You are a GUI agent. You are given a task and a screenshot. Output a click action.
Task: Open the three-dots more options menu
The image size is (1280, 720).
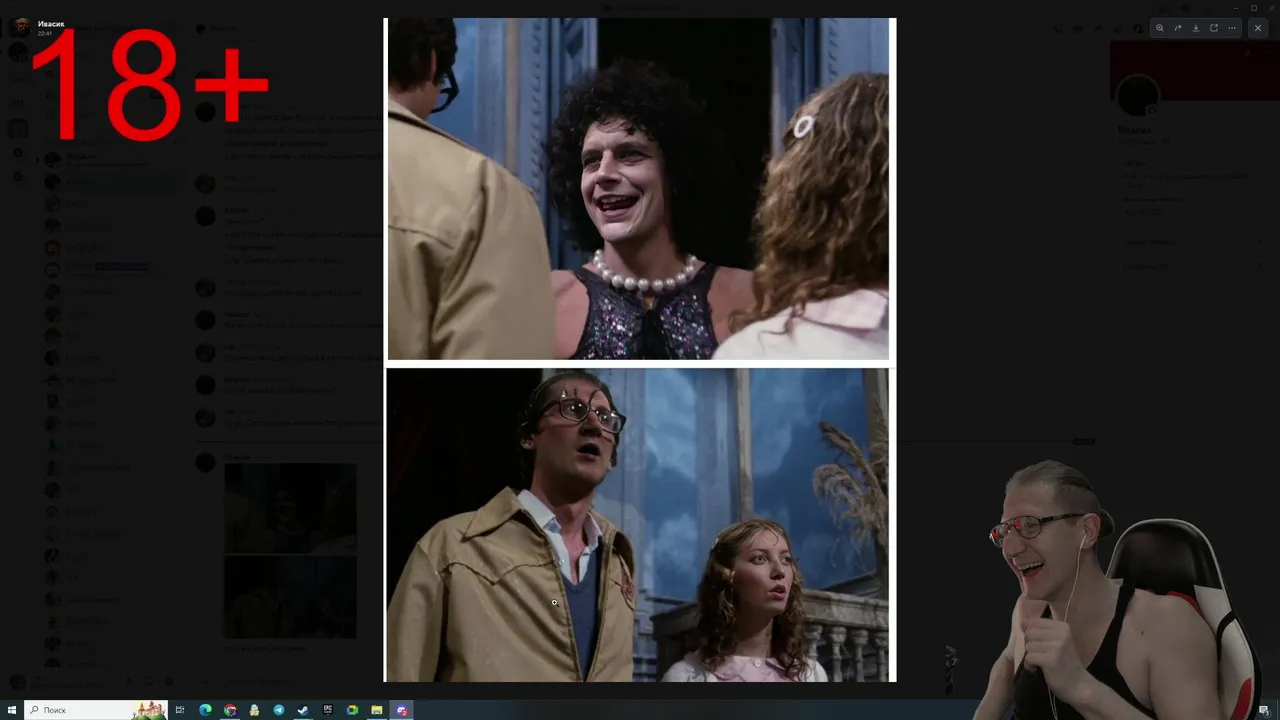pos(1232,28)
